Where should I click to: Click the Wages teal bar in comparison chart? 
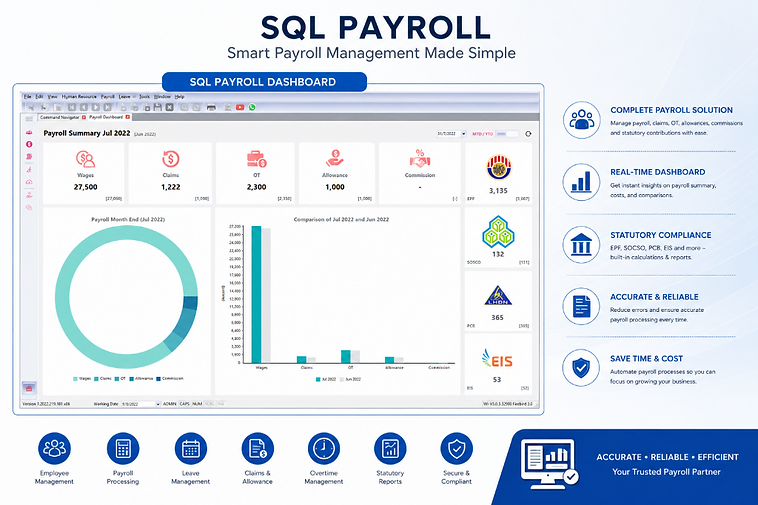(x=256, y=294)
